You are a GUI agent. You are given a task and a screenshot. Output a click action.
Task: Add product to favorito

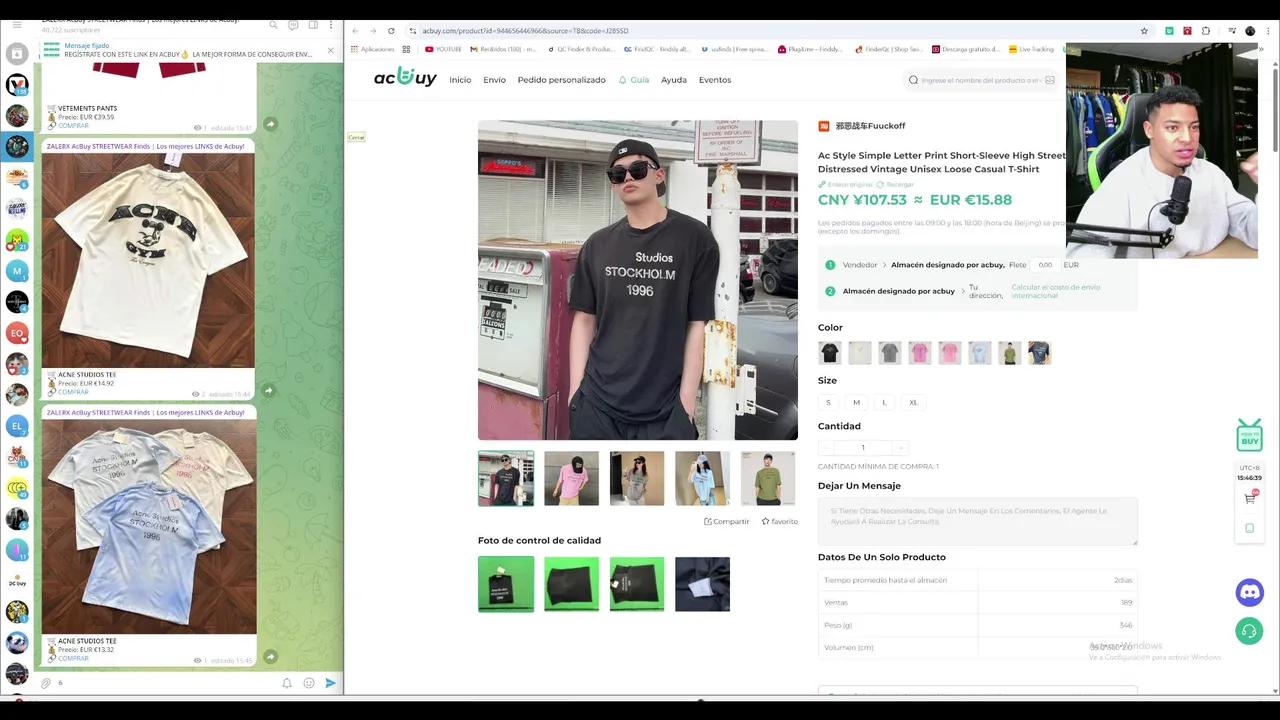click(780, 521)
